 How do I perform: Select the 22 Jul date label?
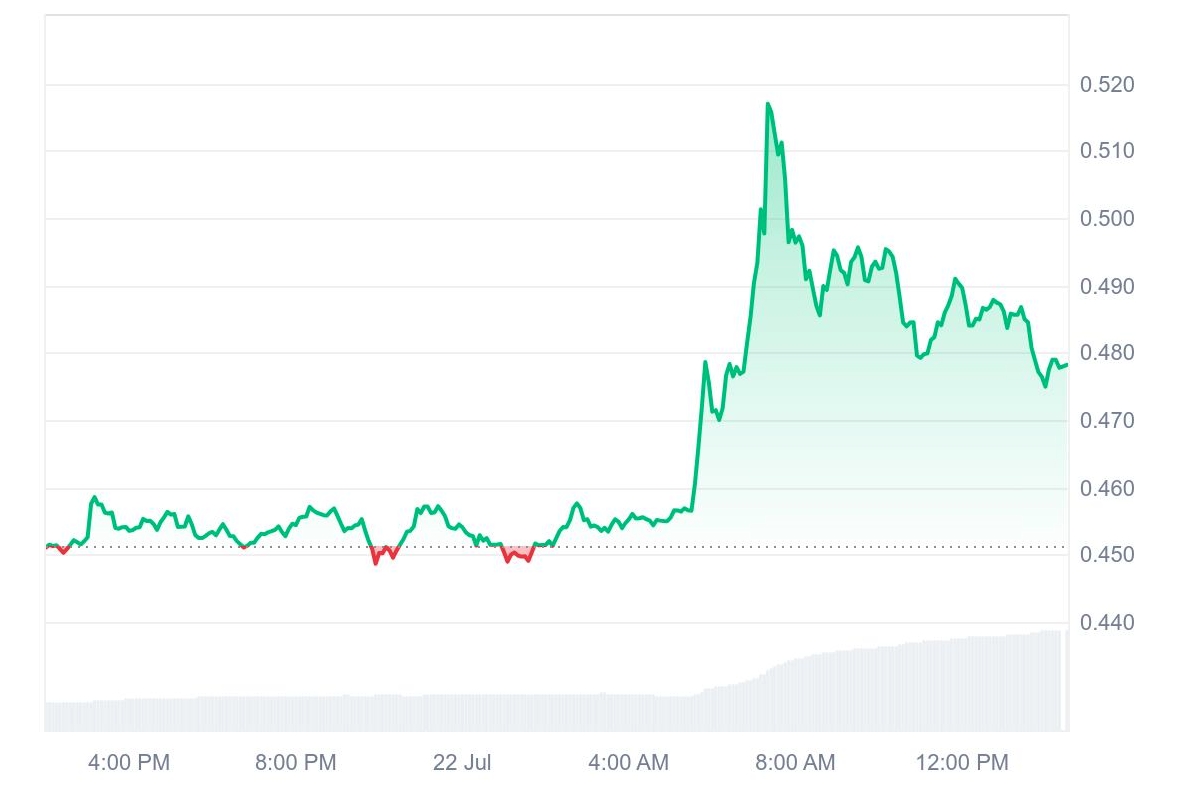coord(462,763)
